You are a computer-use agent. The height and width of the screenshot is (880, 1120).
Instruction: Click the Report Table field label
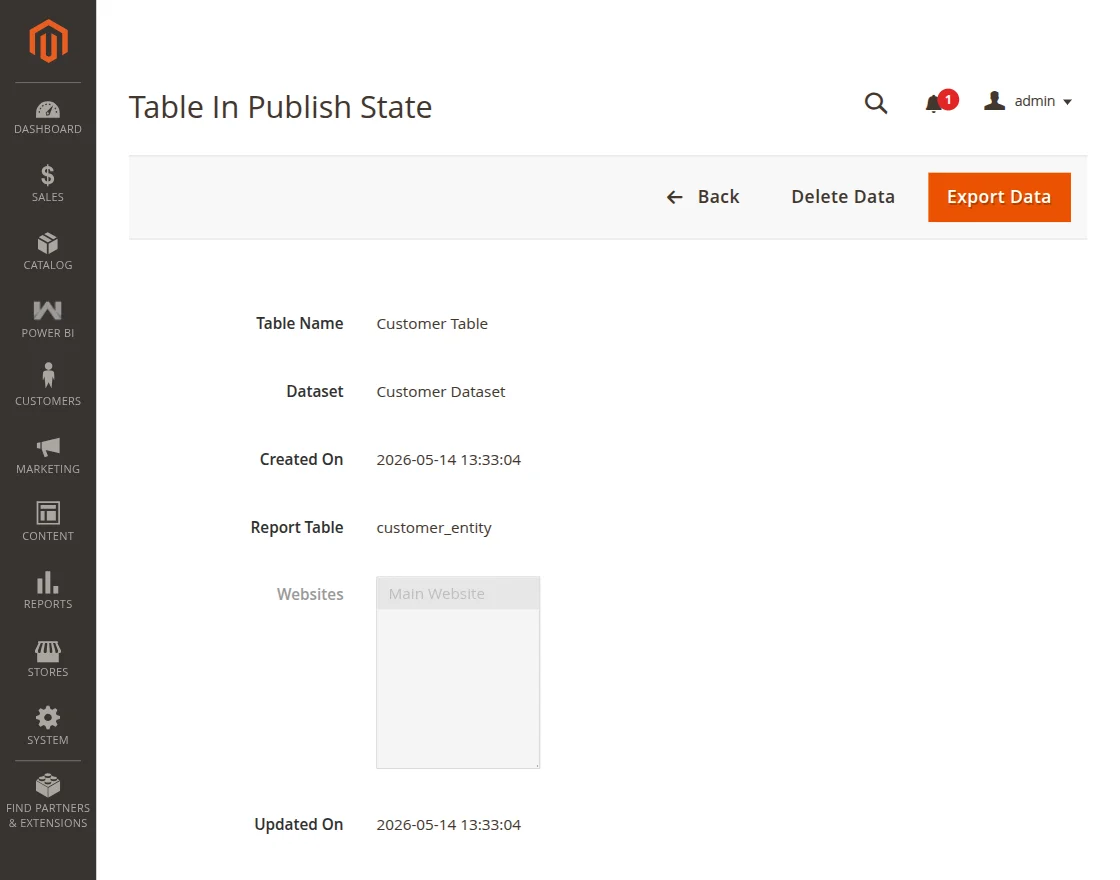click(x=297, y=527)
